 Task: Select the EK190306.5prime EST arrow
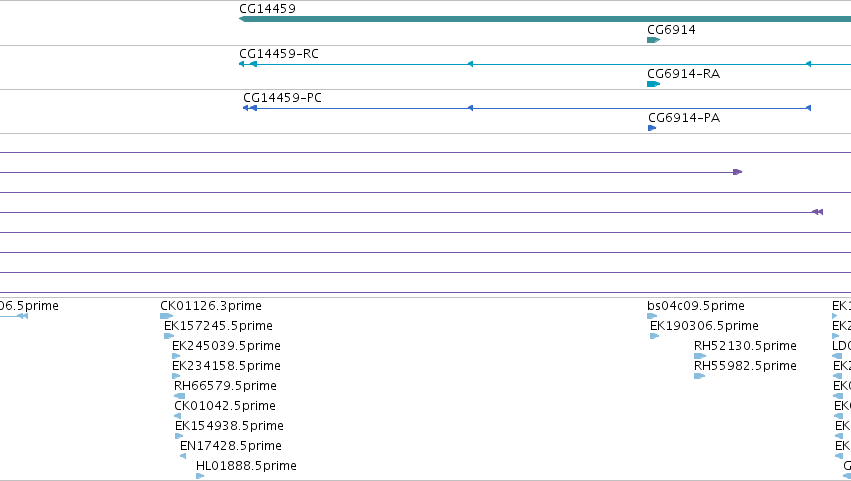(655, 336)
